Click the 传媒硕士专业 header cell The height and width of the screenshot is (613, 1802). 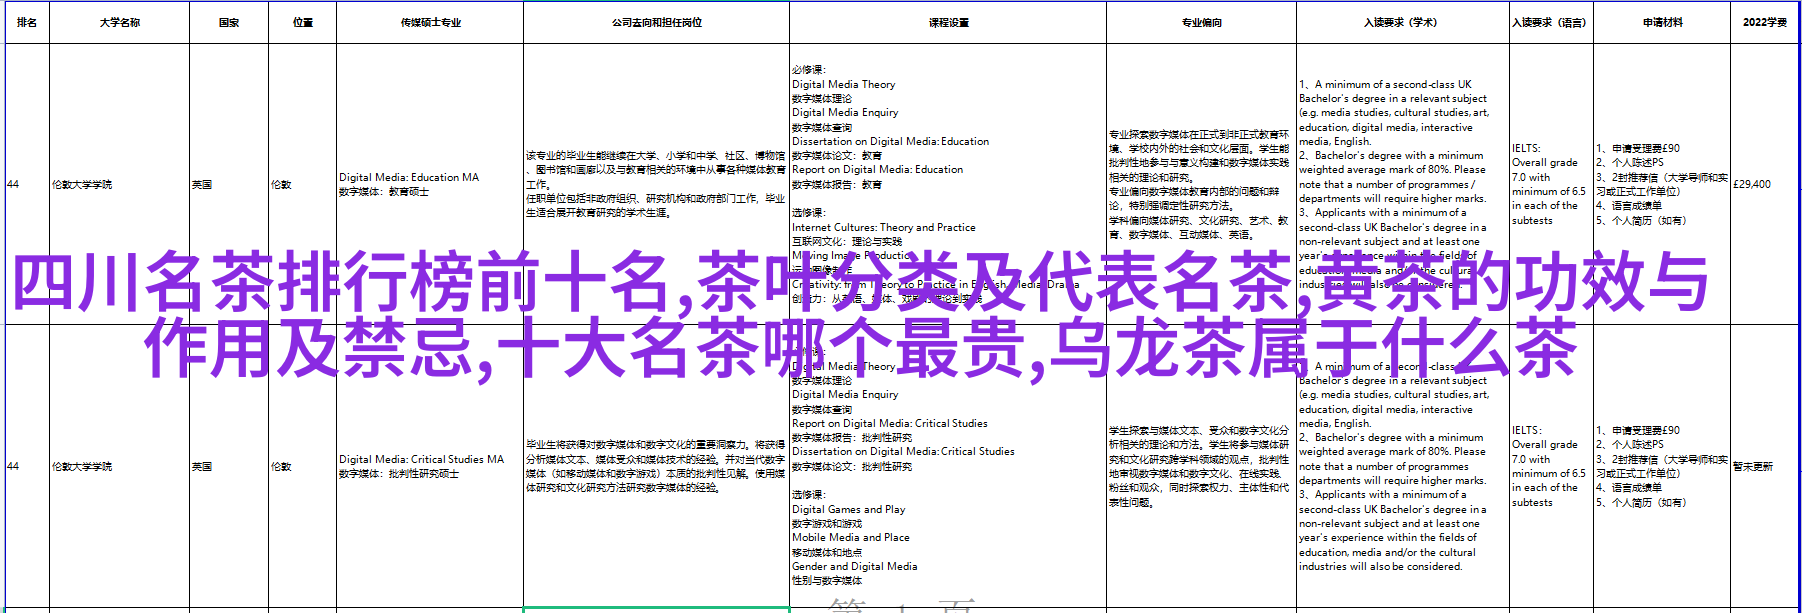(430, 22)
